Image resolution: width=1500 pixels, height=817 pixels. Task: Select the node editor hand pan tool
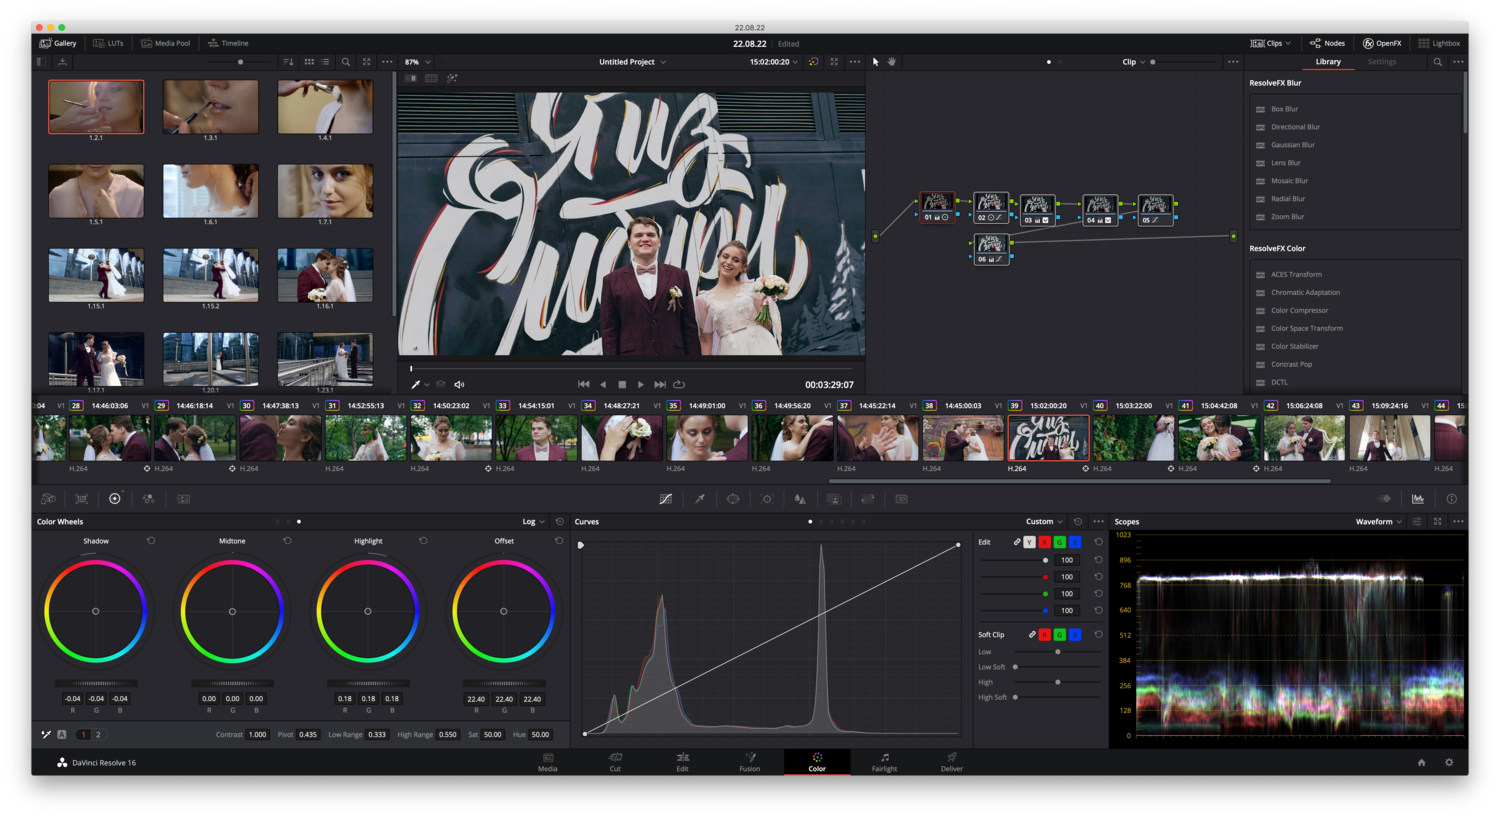click(892, 62)
